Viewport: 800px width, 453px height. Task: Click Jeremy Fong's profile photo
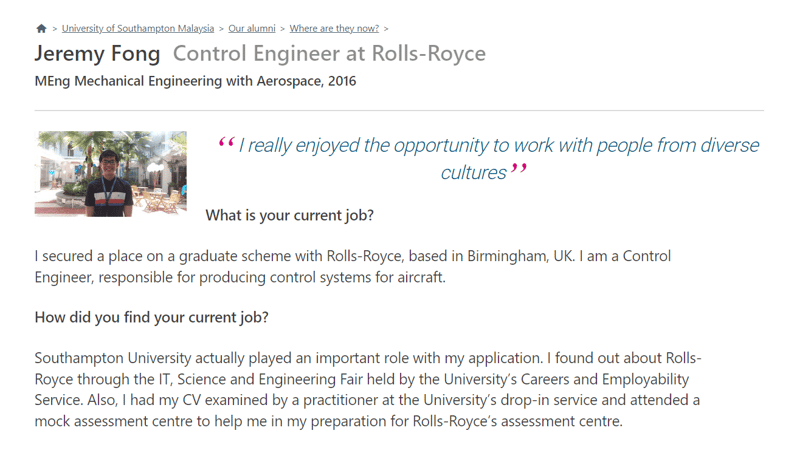(111, 174)
